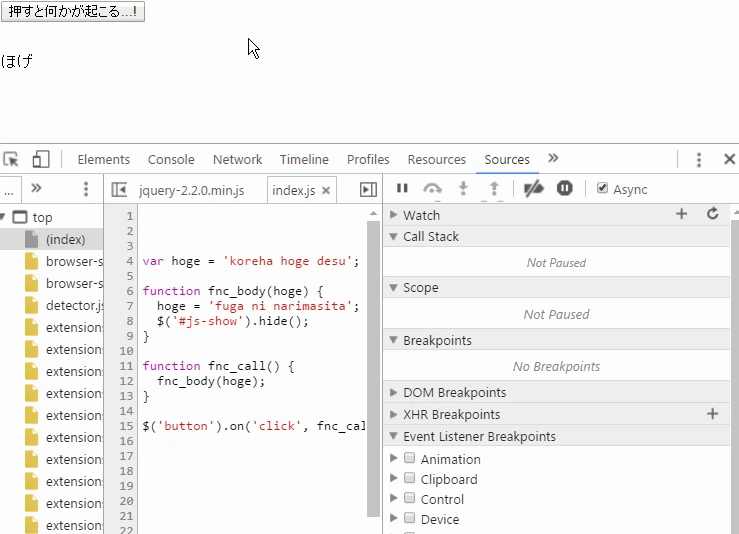Image resolution: width=739 pixels, height=534 pixels.
Task: Select the Sources tab
Action: tap(507, 160)
